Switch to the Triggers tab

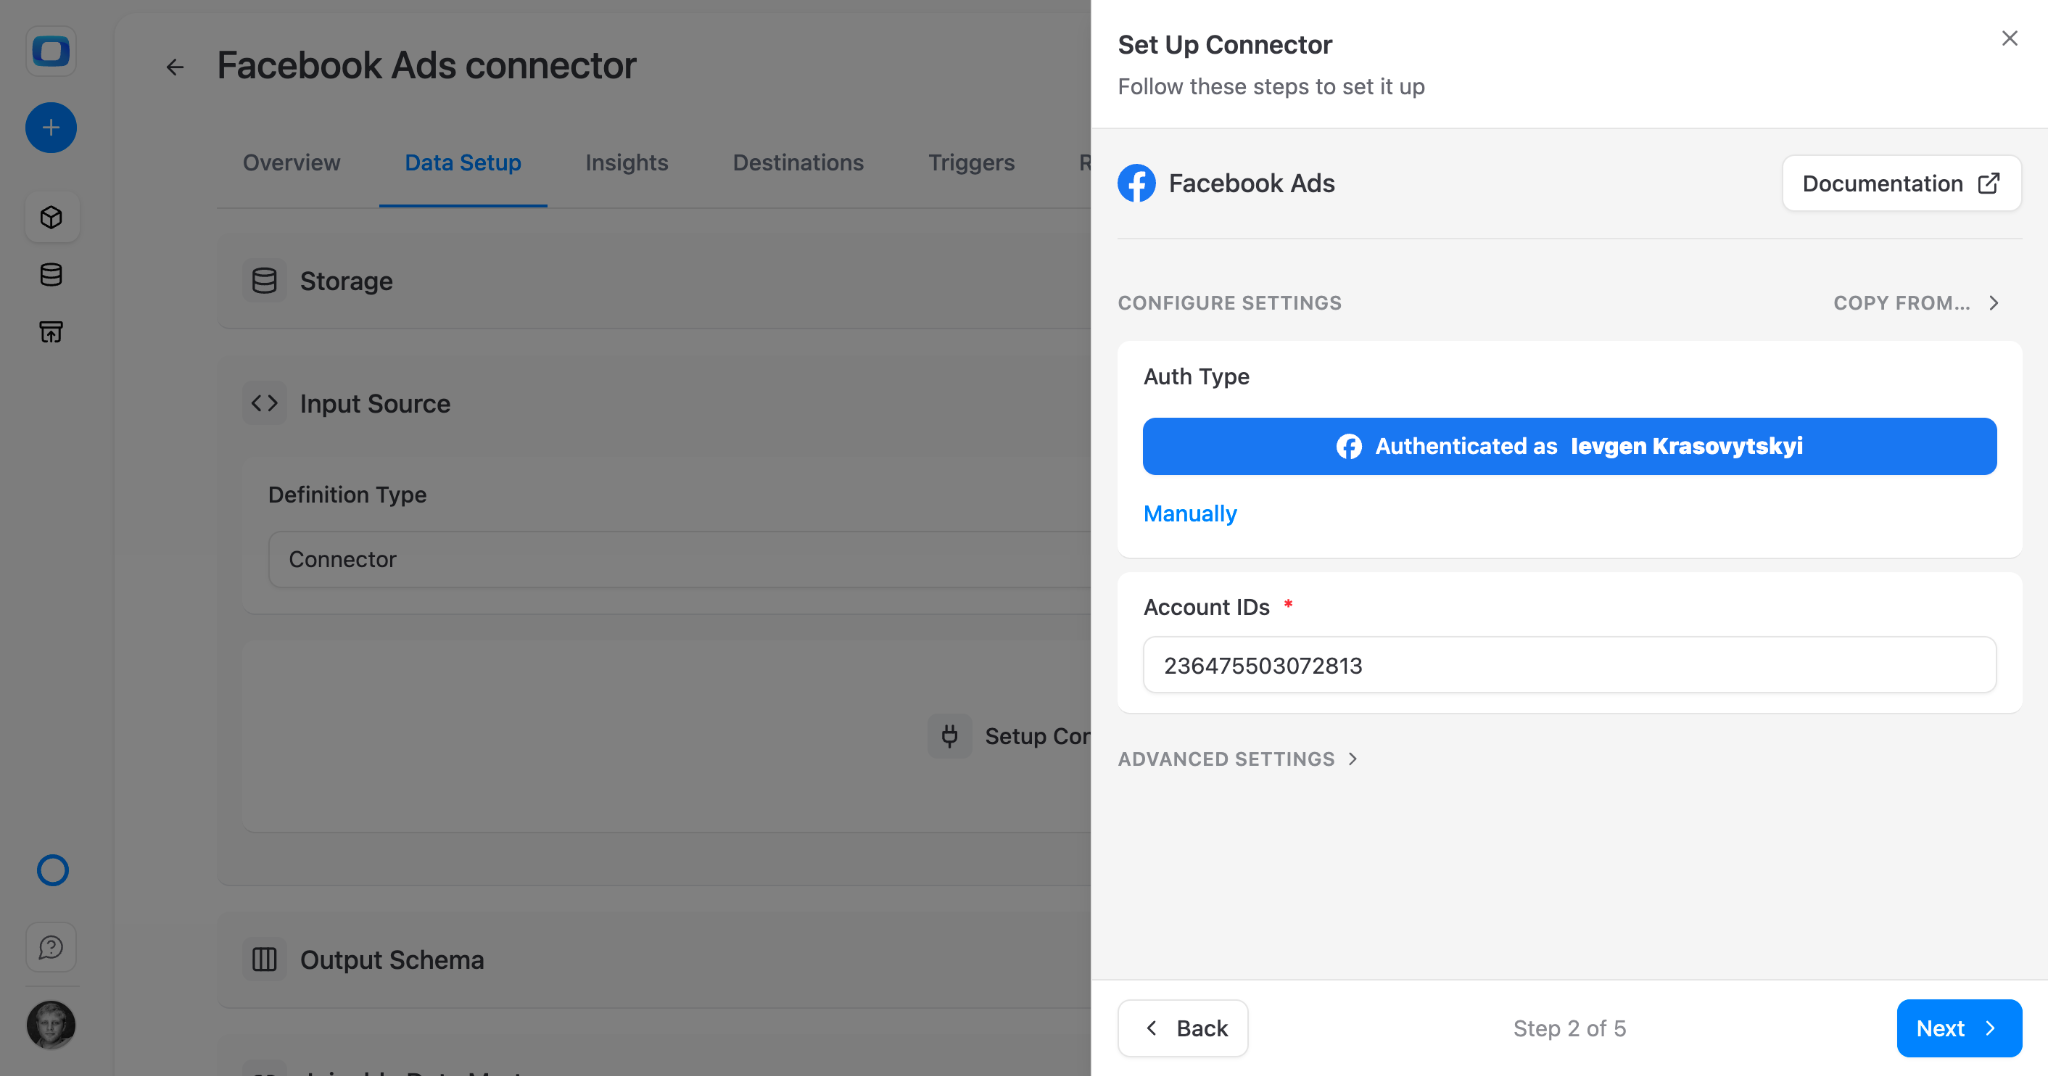[971, 162]
